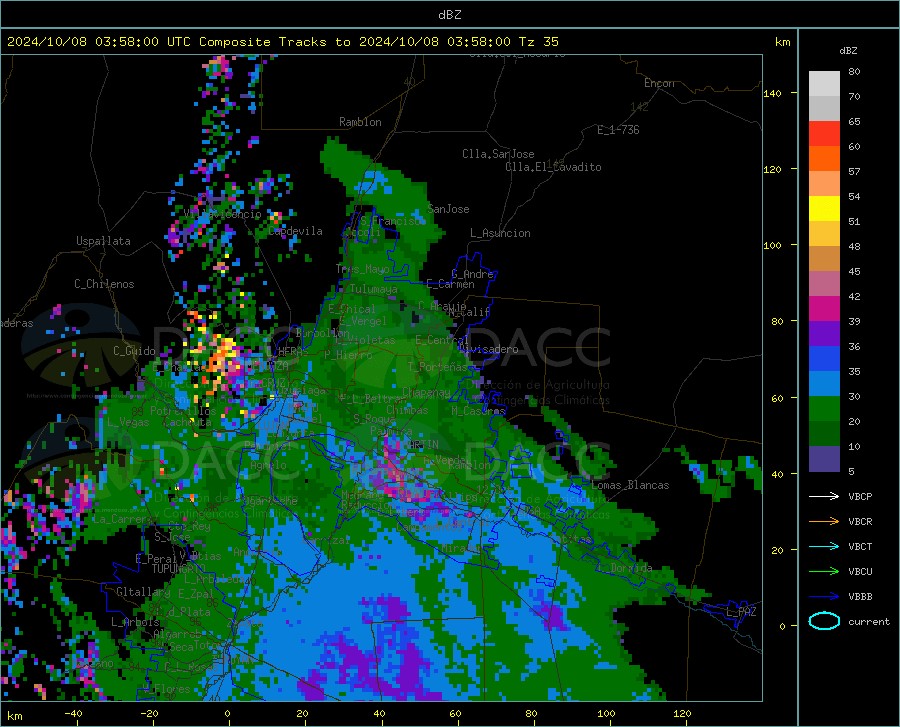The image size is (900, 727).
Task: Click the 'Capdevila' map label
Action: pyautogui.click(x=295, y=231)
